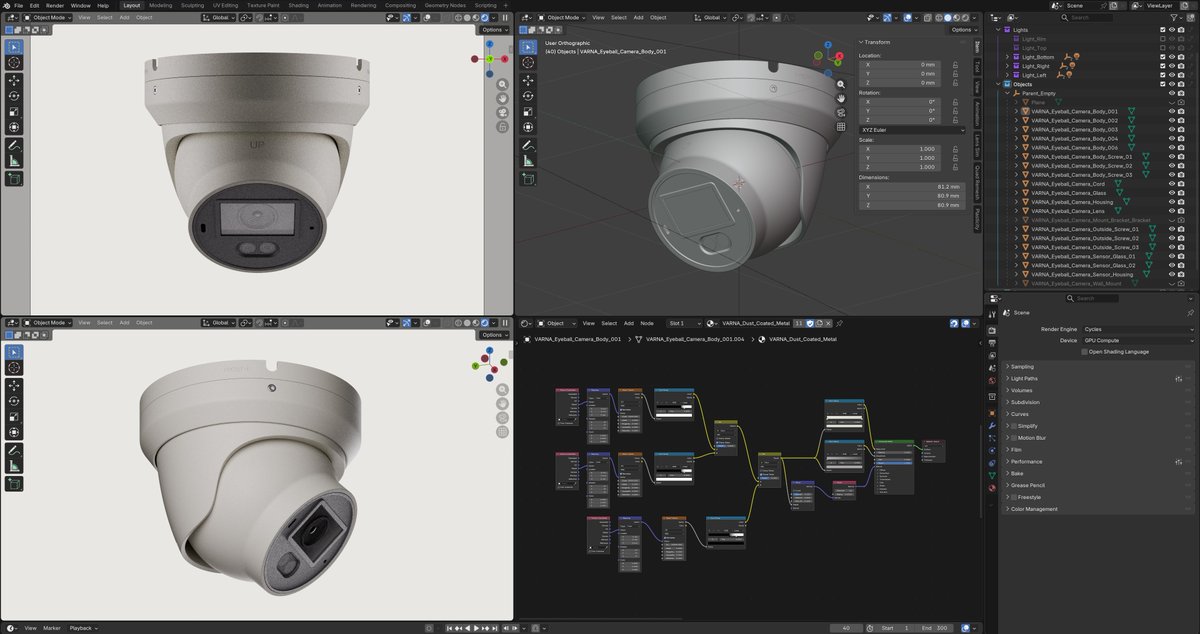Hide VARNA_Eyeball_Camera_Body_002 with its eye icon
Viewport: 1200px width, 634px height.
pyautogui.click(x=1171, y=120)
